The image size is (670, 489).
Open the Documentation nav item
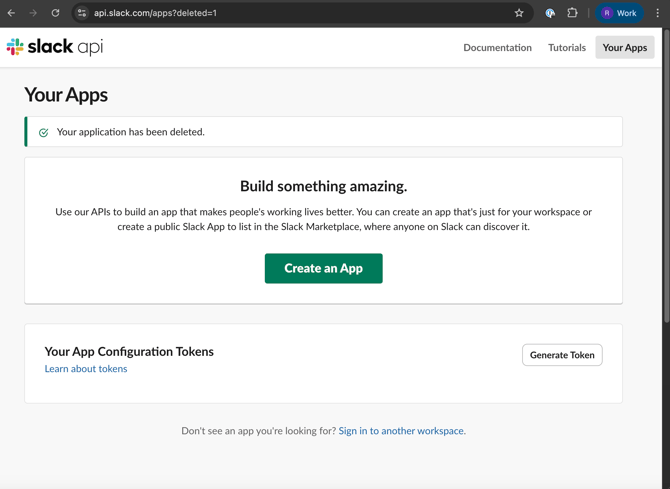[497, 47]
